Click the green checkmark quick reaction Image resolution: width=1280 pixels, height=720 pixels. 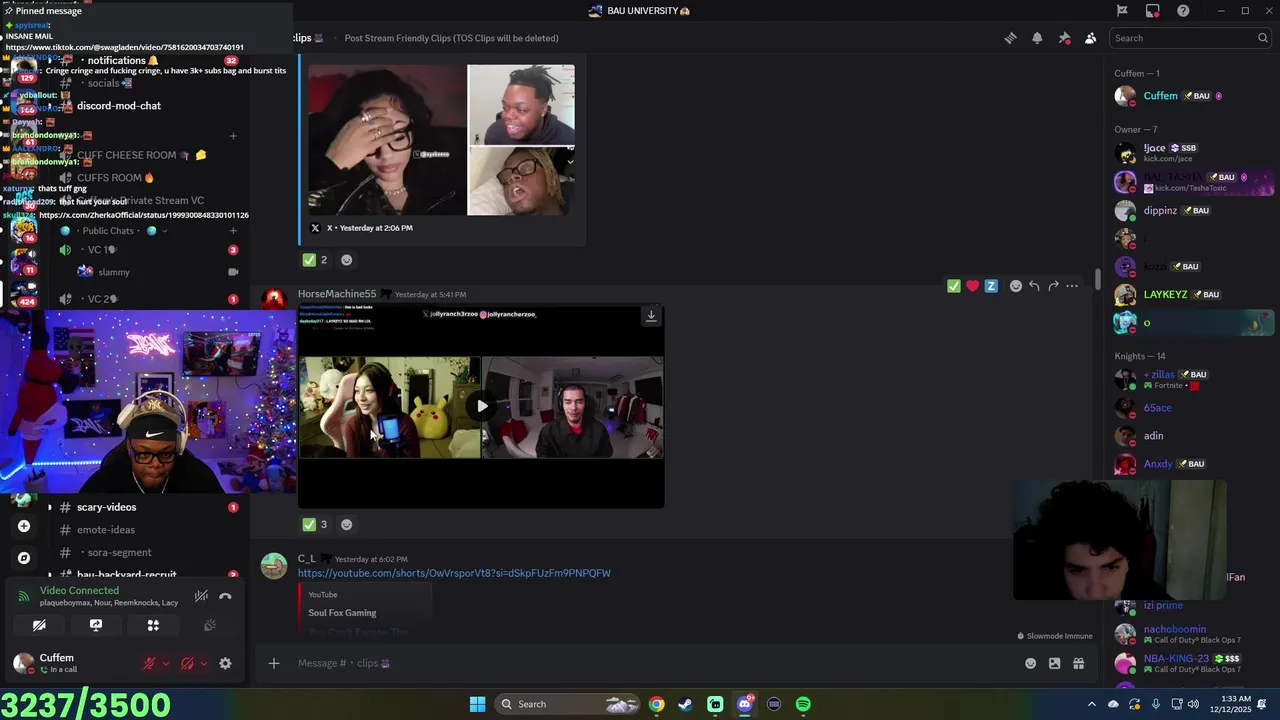(x=954, y=286)
